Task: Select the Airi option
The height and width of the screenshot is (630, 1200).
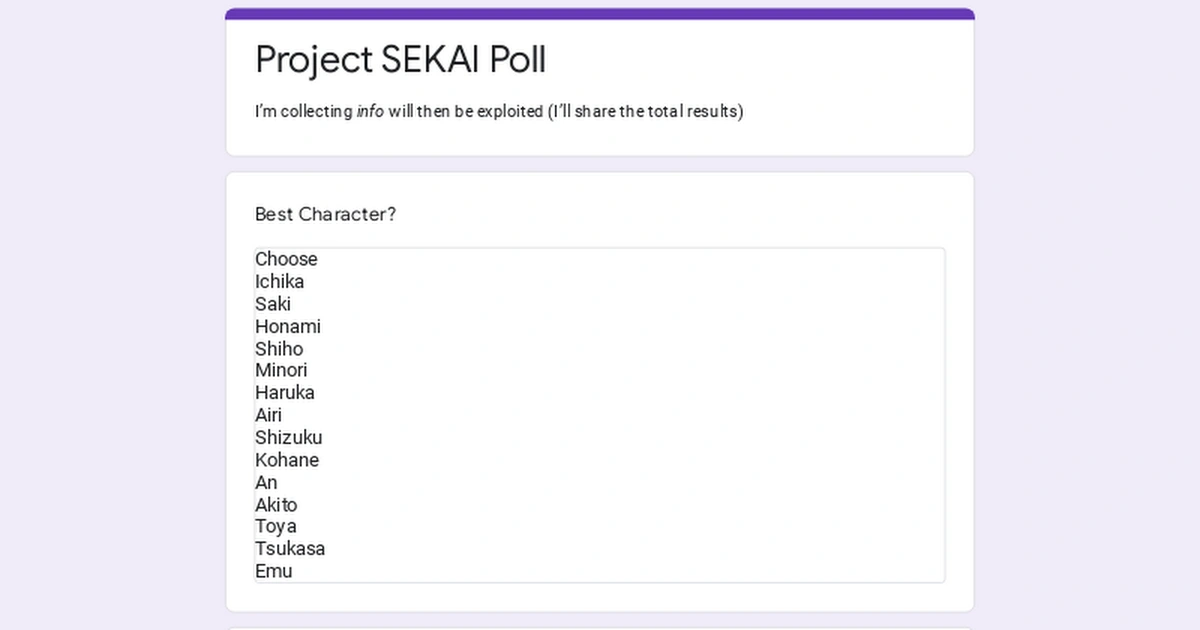Action: [269, 415]
